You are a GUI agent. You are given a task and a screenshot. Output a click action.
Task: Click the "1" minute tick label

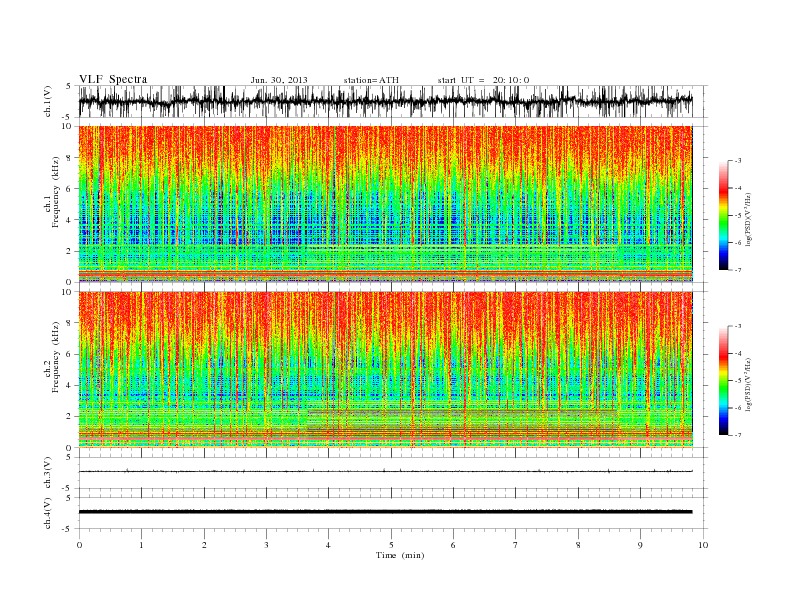pyautogui.click(x=141, y=545)
